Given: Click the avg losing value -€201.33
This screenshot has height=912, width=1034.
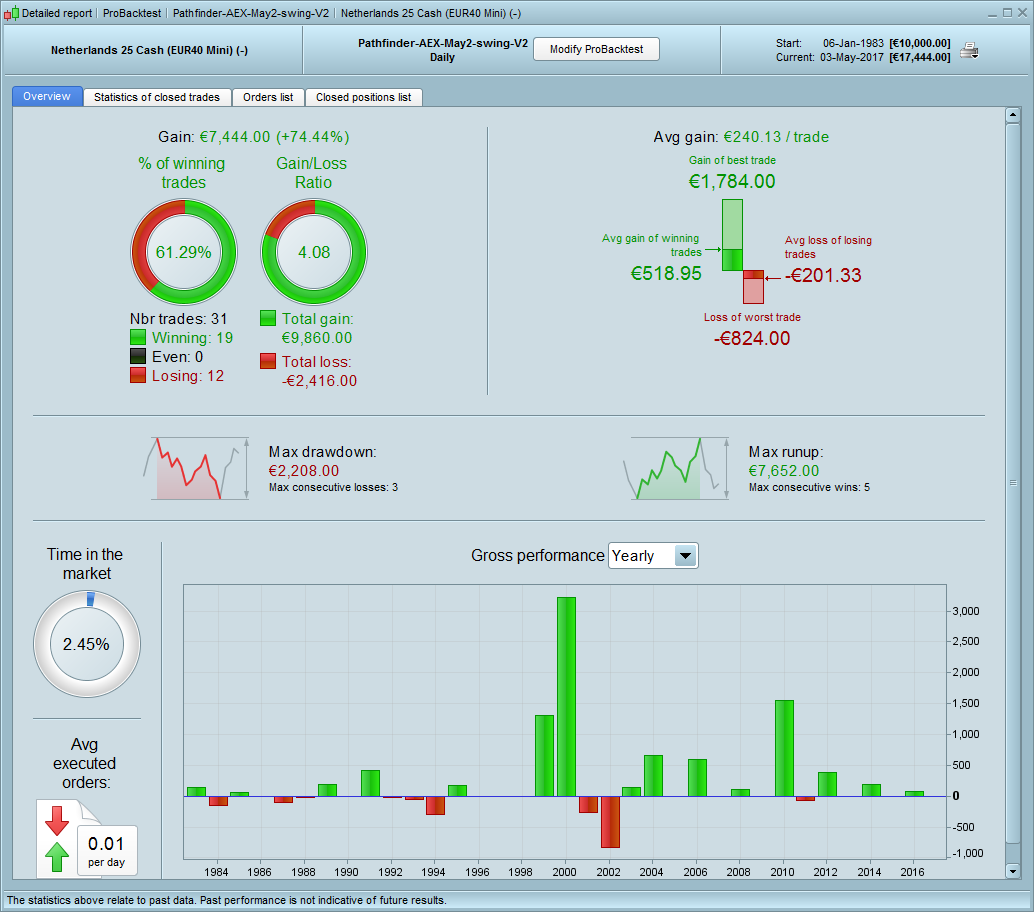Looking at the screenshot, I should 823,275.
